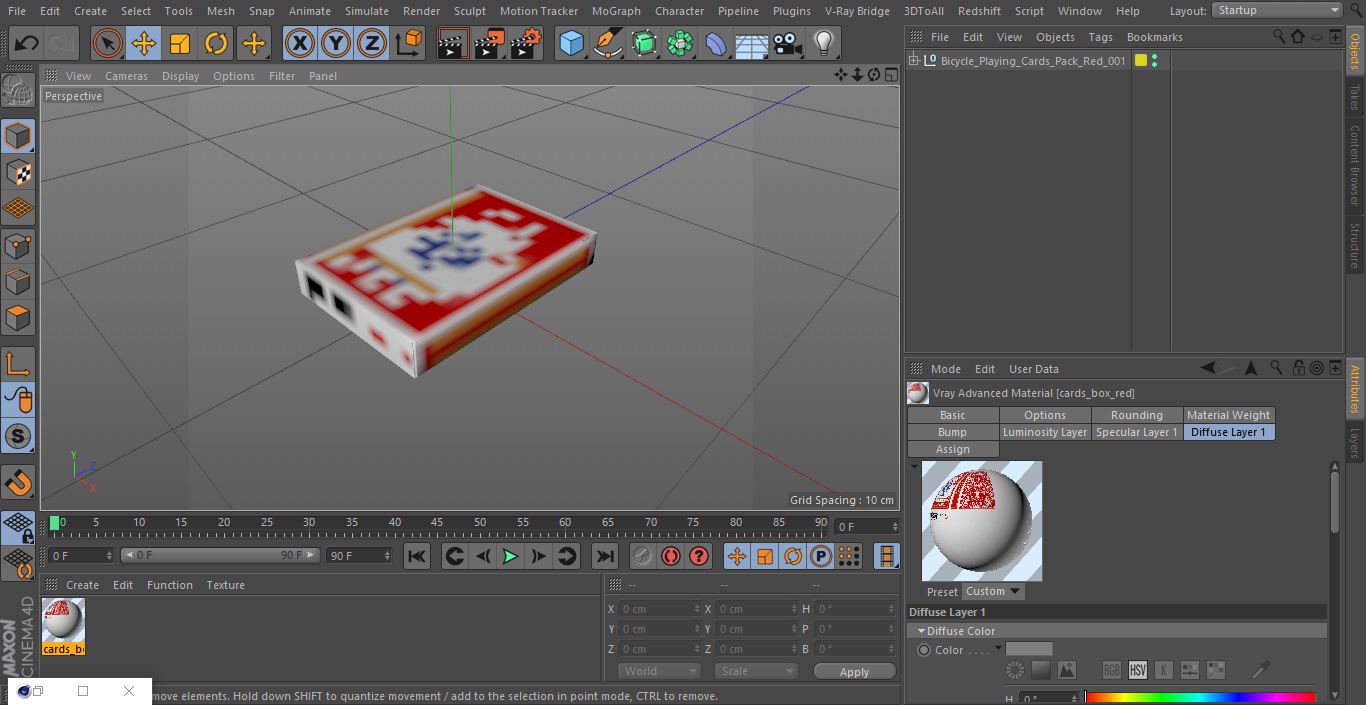Click Render Active View clapperboard icon
Screen dimensions: 1366x705
click(453, 44)
